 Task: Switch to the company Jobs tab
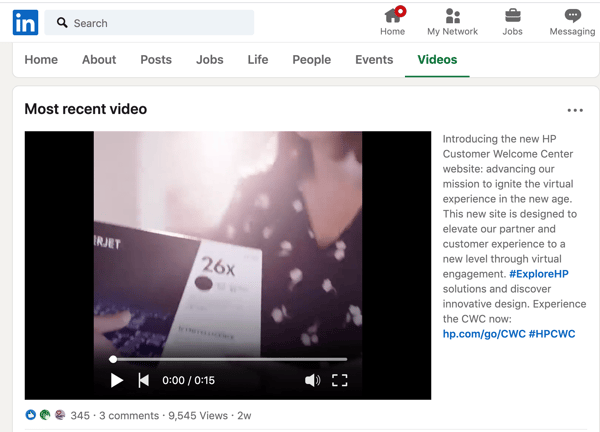210,60
